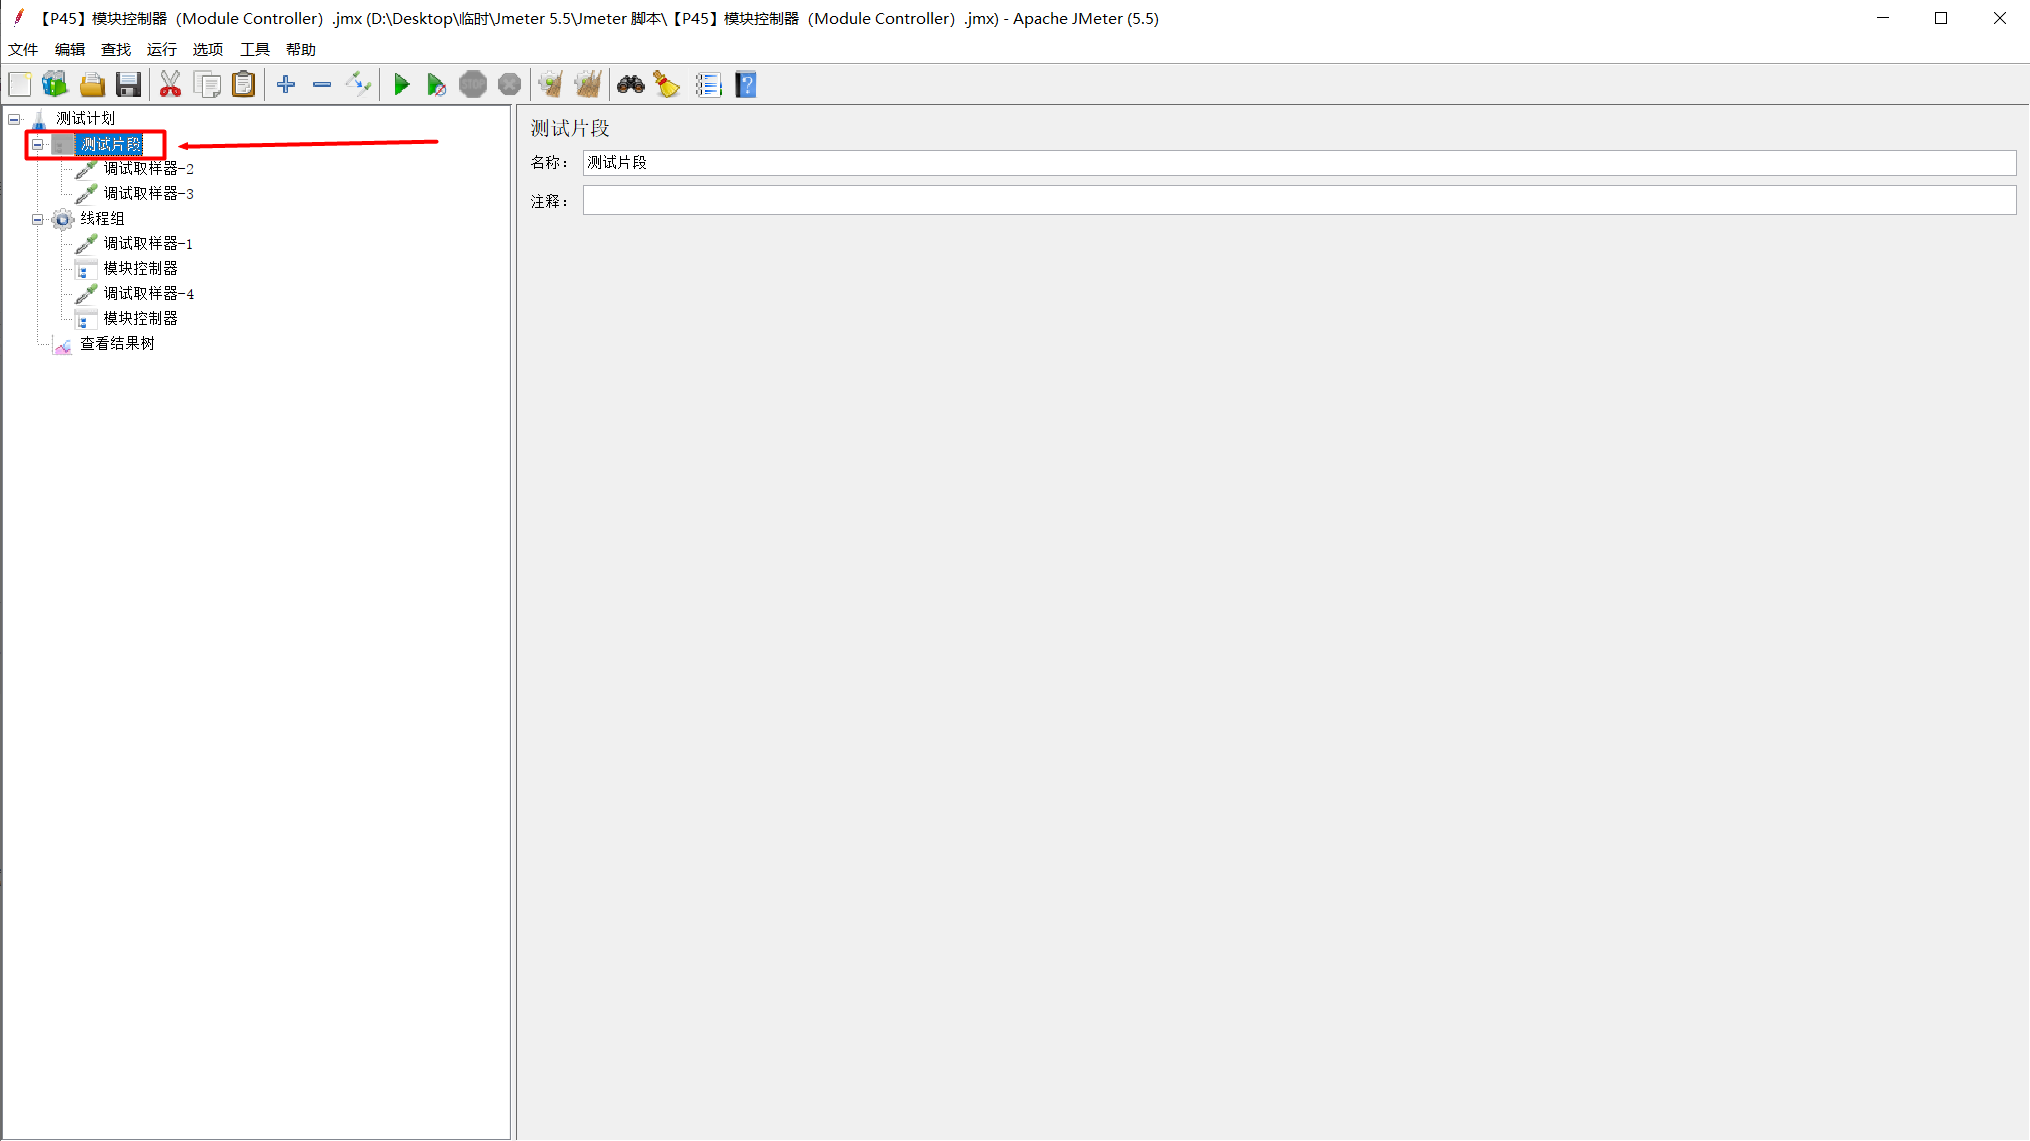2030x1141 pixels.
Task: Click the Open file folder icon
Action: coord(92,85)
